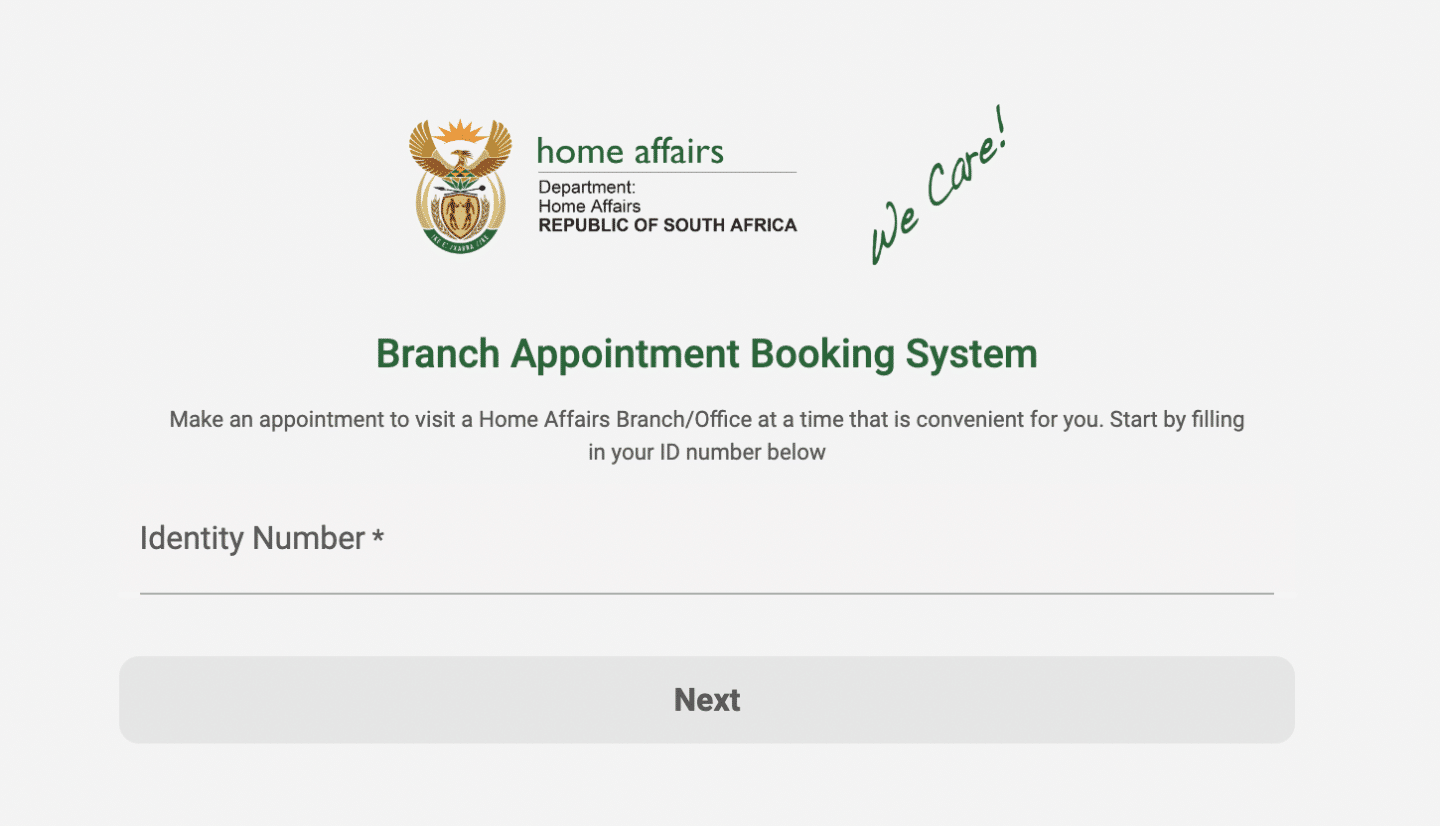Click the green heading 'Branch Appointment Booking System'
The width and height of the screenshot is (1440, 826).
(707, 354)
